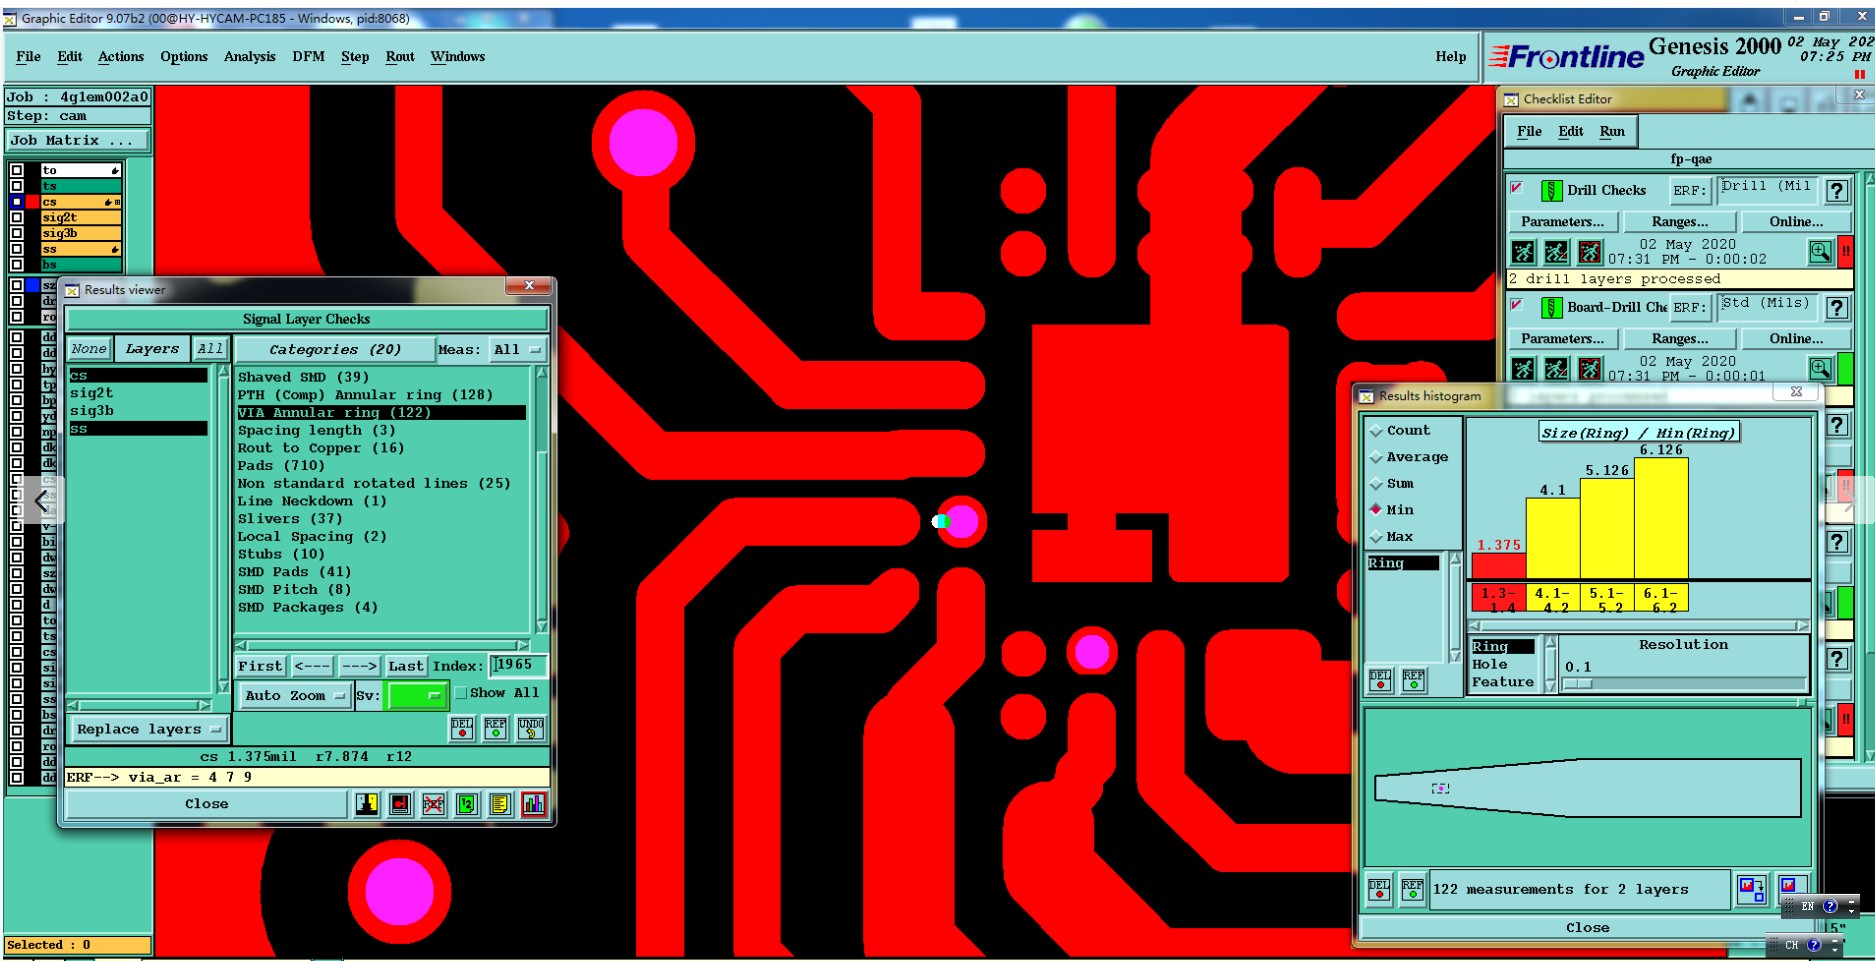Screen dimensions: 1875x961
Task: Click the next arrow ---> button
Action: [x=359, y=666]
